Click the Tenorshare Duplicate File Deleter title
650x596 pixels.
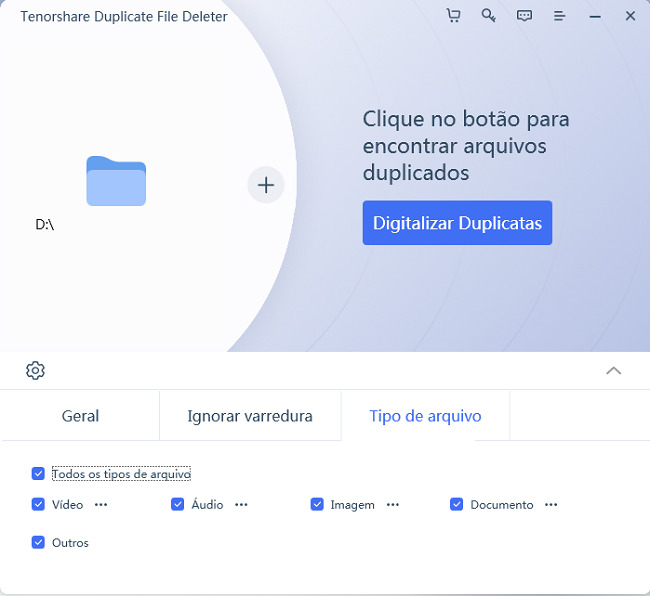click(124, 17)
